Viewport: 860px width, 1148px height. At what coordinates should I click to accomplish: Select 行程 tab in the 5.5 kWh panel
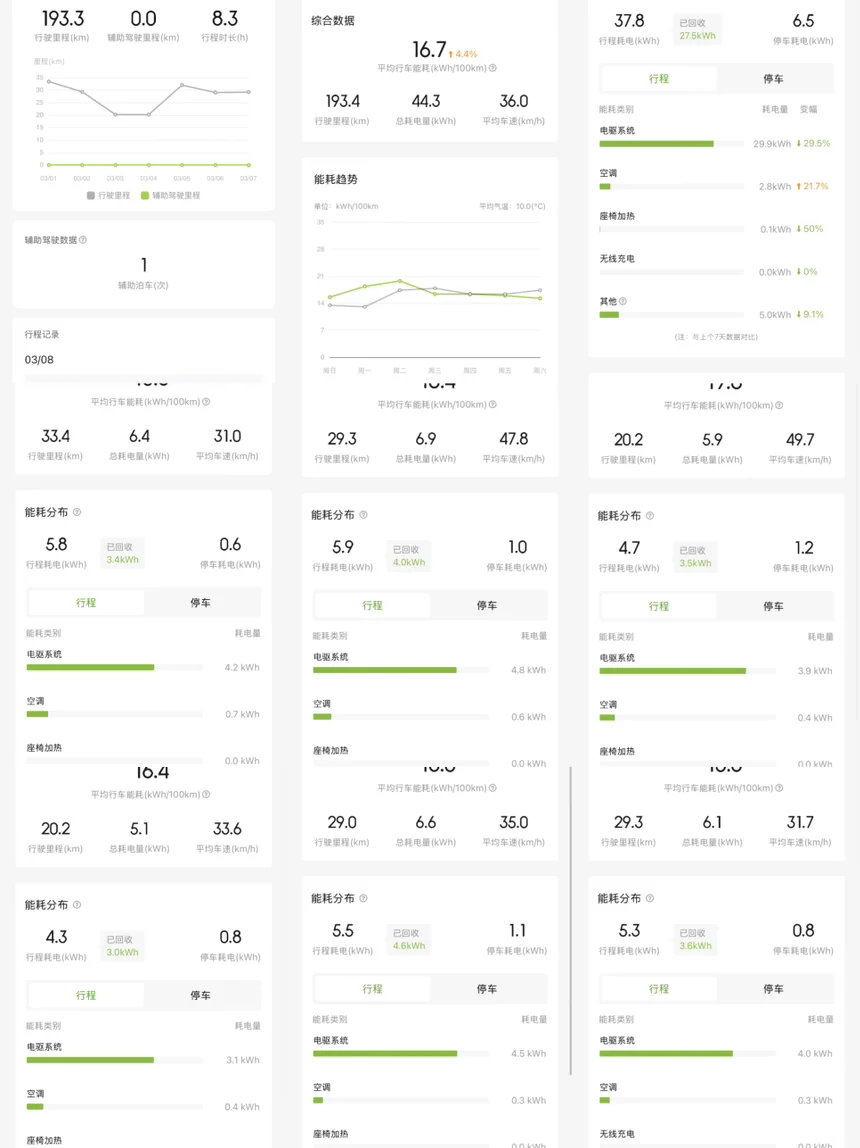point(372,989)
